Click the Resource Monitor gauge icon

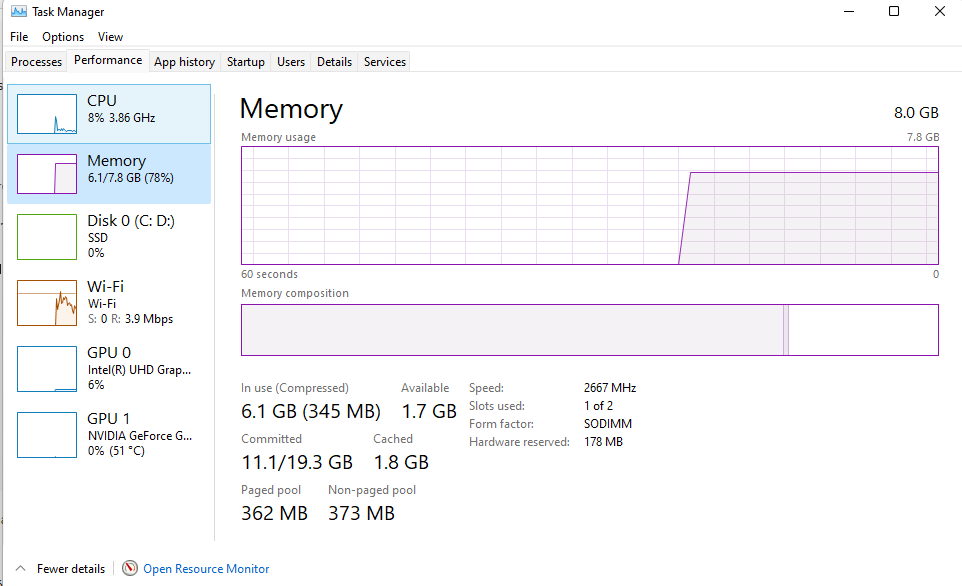pyautogui.click(x=130, y=568)
